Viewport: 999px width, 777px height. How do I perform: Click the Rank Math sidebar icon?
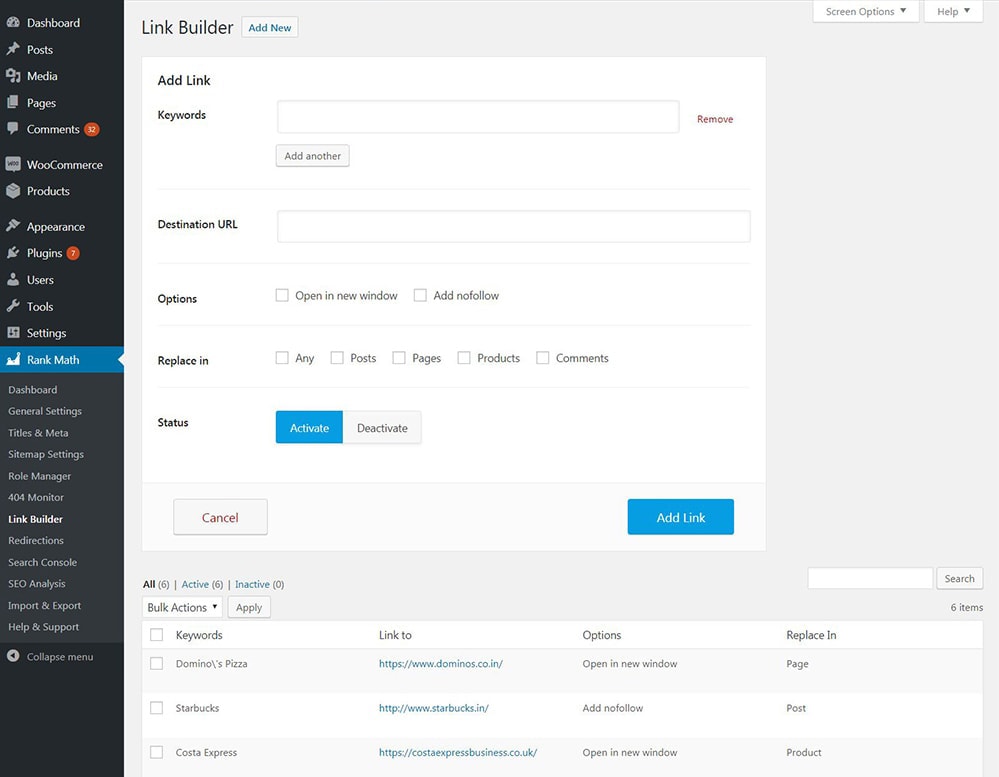12,359
